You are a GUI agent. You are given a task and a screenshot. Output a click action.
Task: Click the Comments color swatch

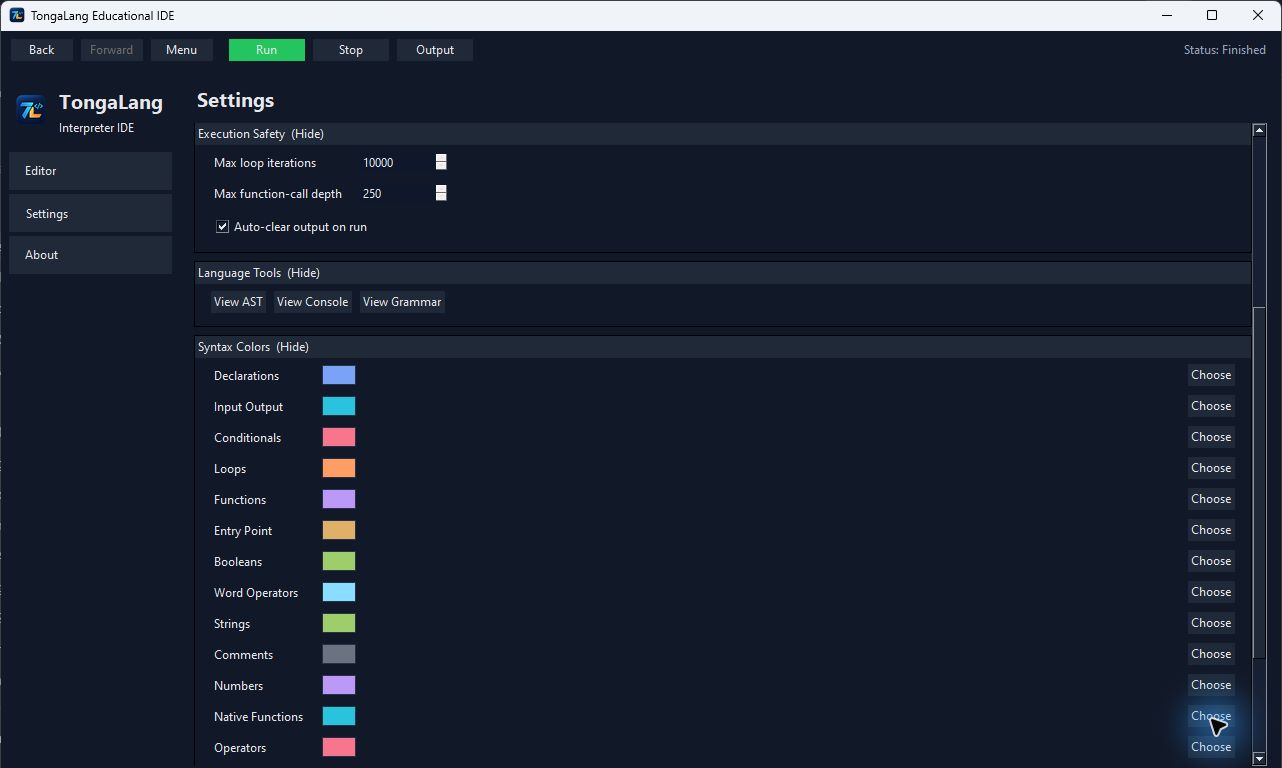[339, 654]
